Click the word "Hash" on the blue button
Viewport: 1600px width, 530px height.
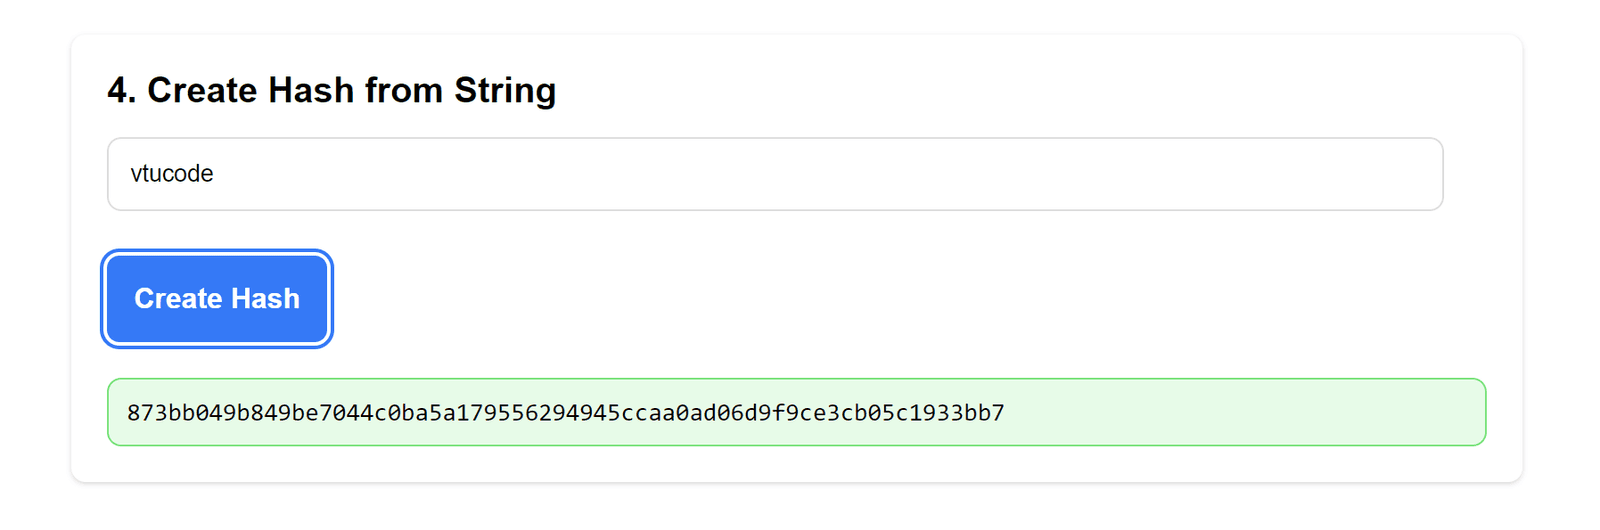coord(265,299)
